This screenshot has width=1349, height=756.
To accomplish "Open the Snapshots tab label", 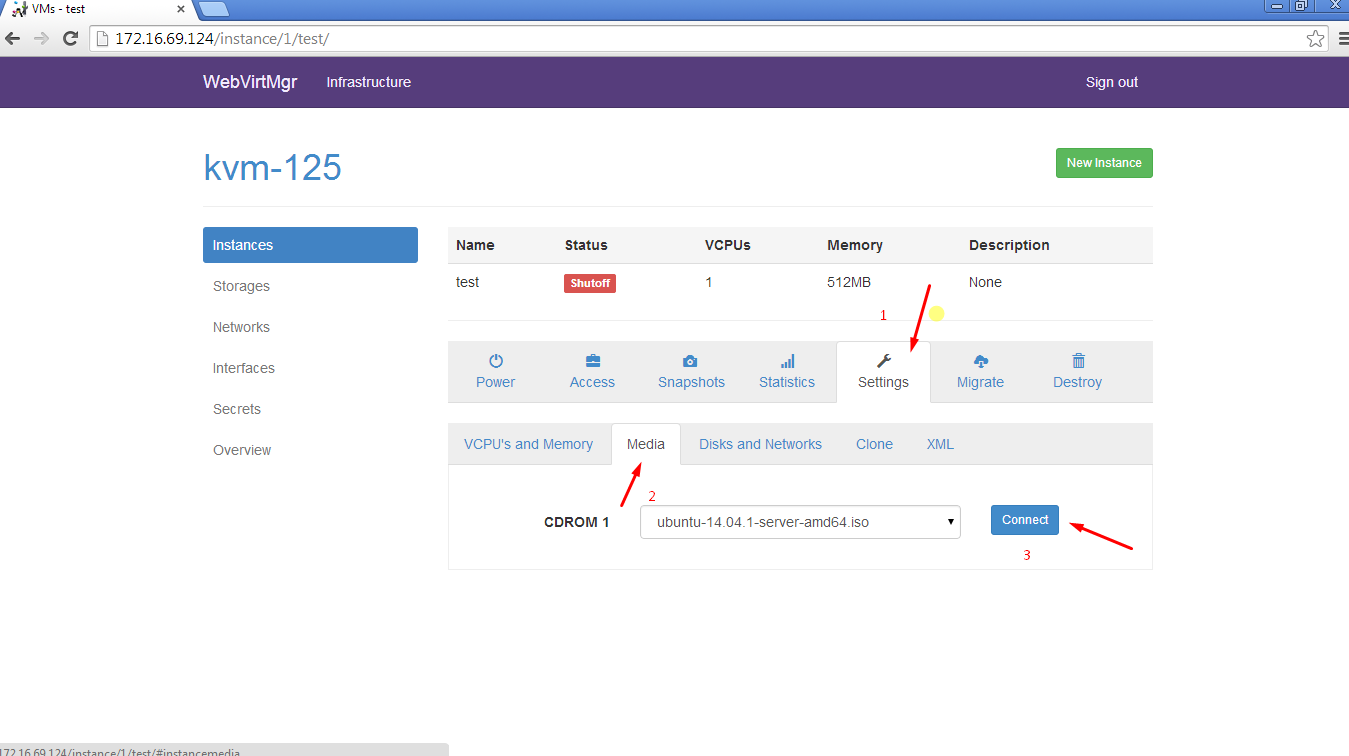I will point(691,382).
